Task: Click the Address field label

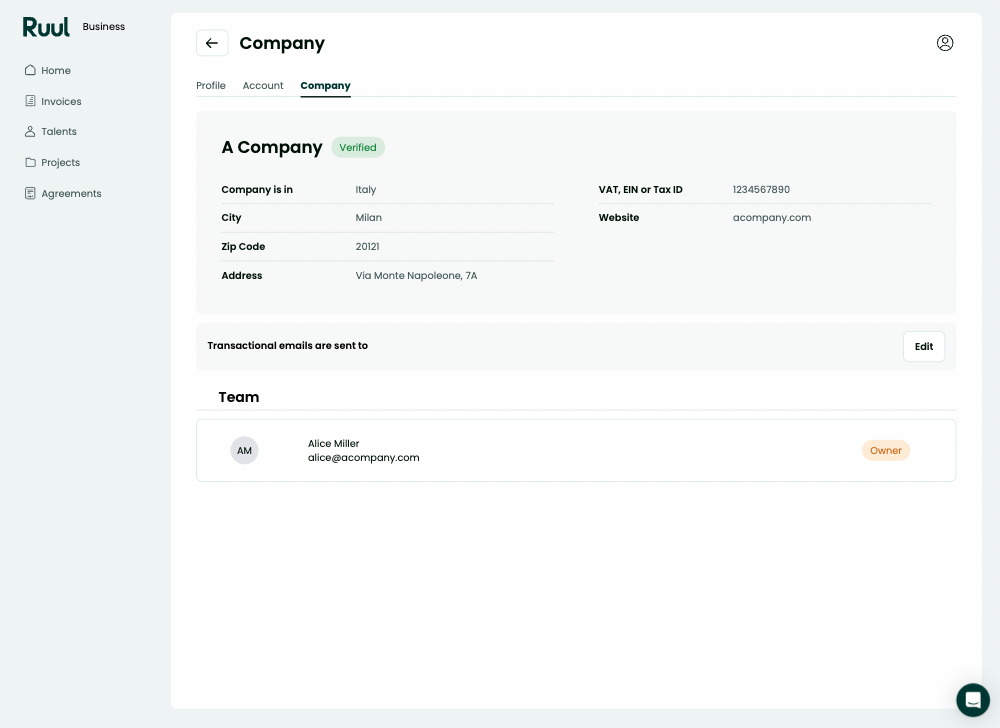Action: [242, 275]
